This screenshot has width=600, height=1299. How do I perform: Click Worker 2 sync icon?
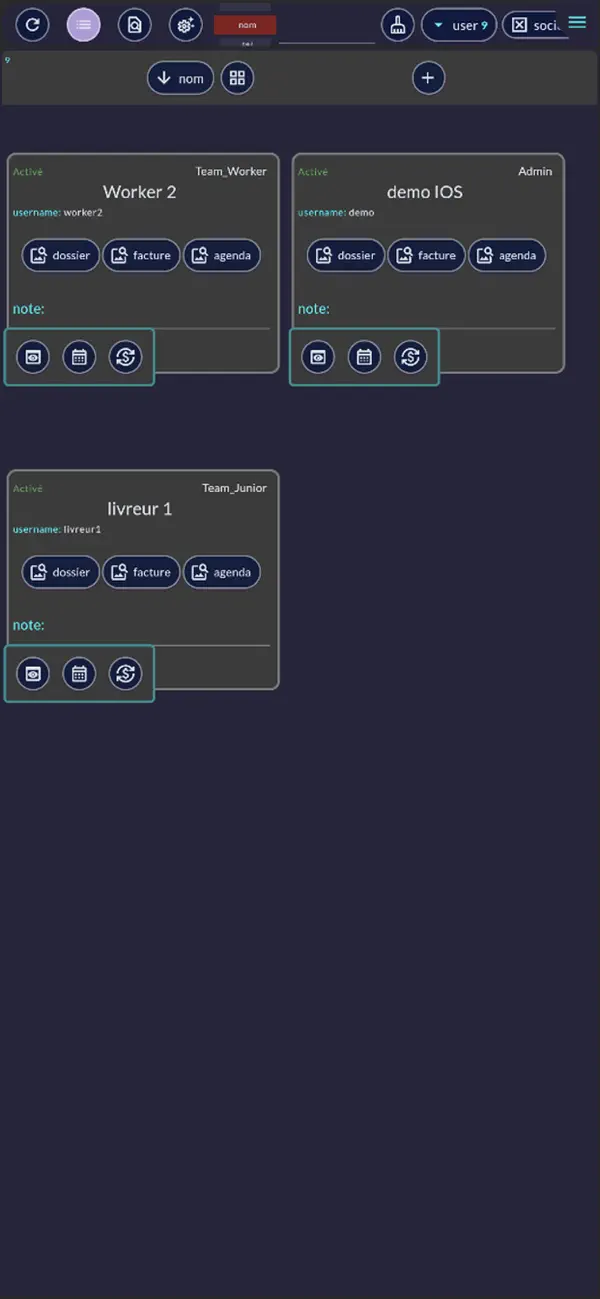point(125,356)
